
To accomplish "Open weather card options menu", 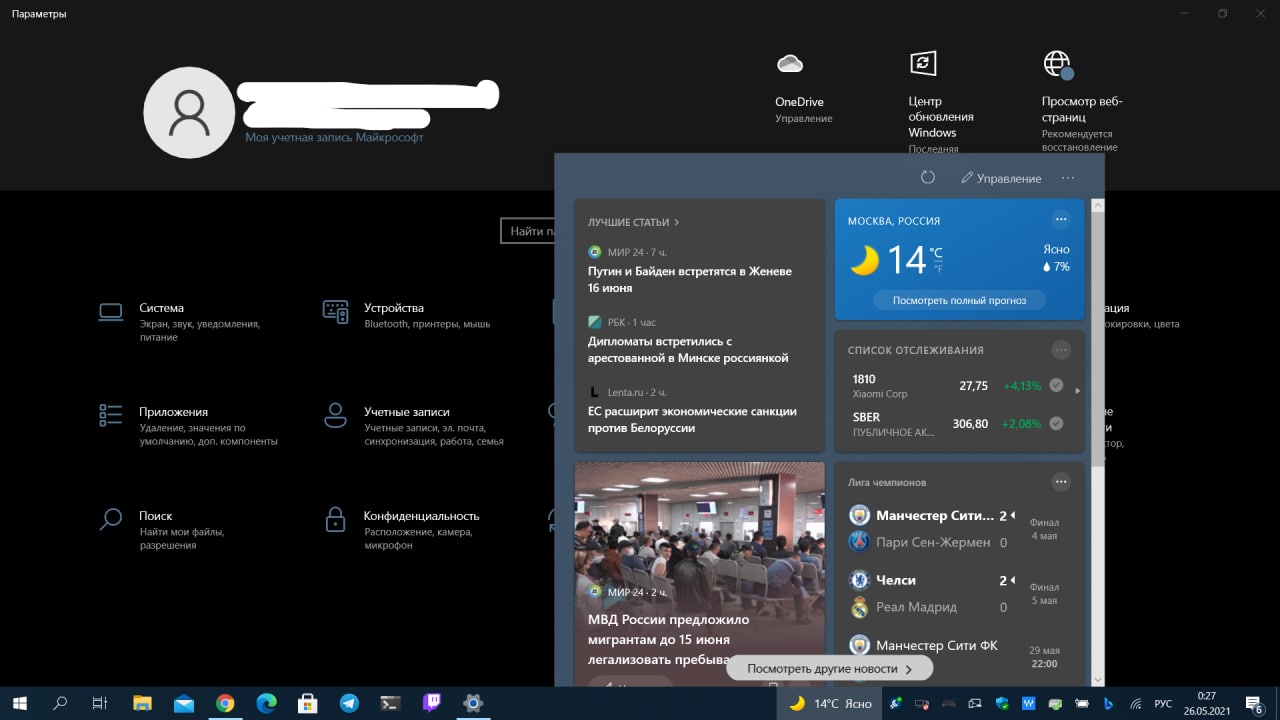I will [x=1061, y=219].
